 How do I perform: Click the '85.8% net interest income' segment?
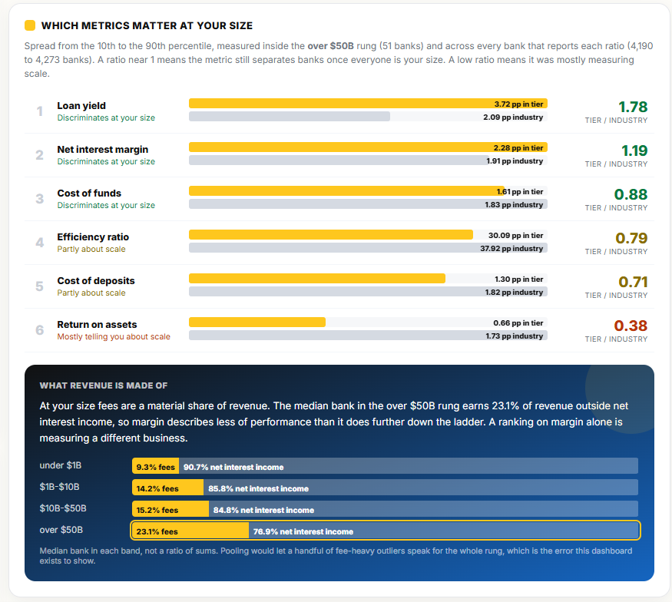click(x=420, y=487)
